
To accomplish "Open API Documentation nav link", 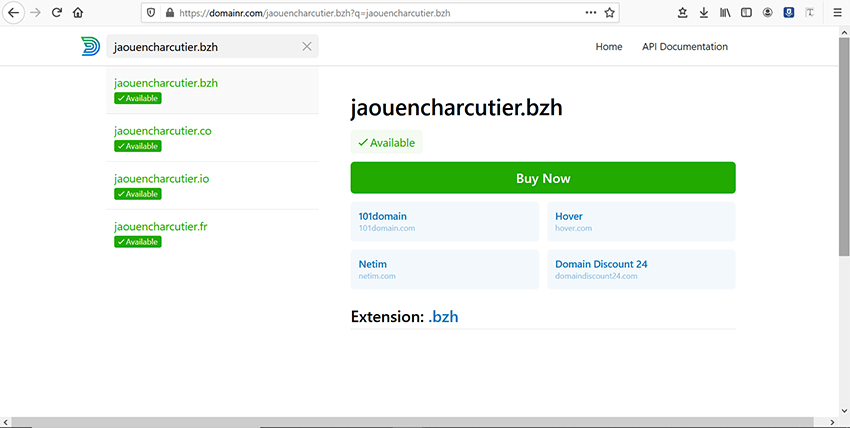I will click(685, 47).
